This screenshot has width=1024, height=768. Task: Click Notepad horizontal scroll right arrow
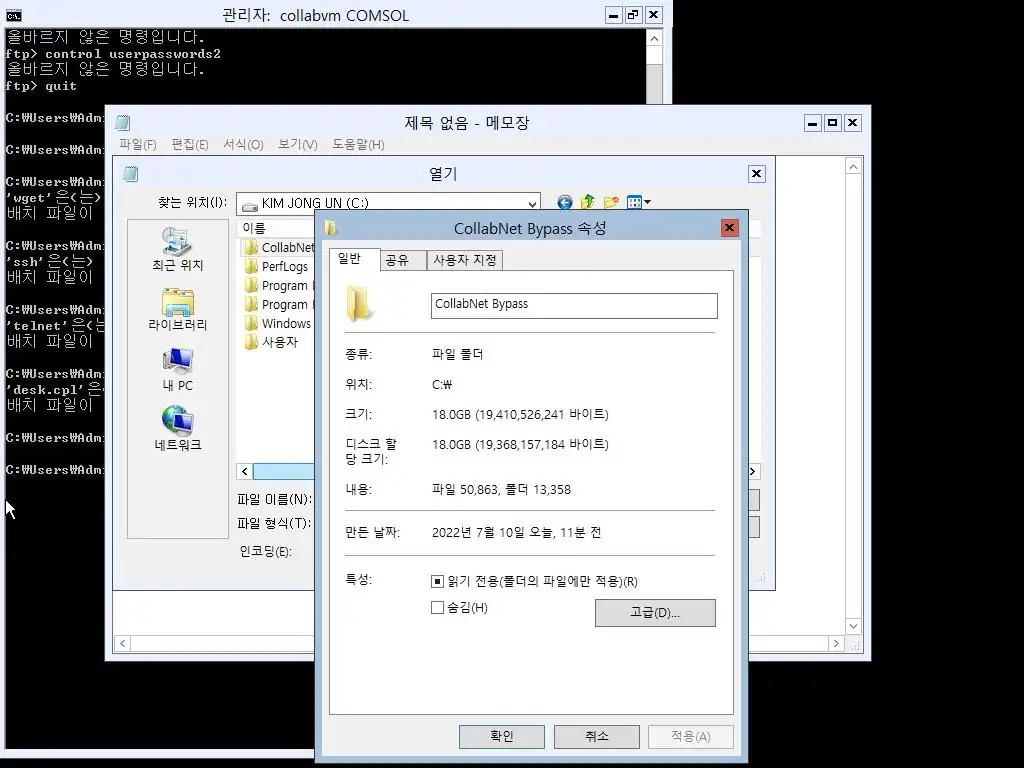coord(836,643)
